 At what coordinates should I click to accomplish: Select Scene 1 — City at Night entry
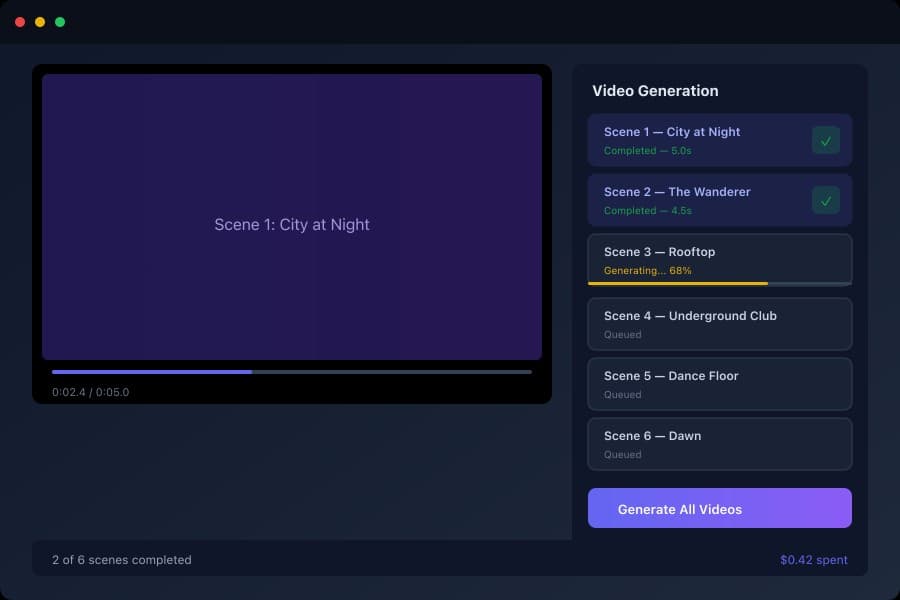click(x=700, y=140)
